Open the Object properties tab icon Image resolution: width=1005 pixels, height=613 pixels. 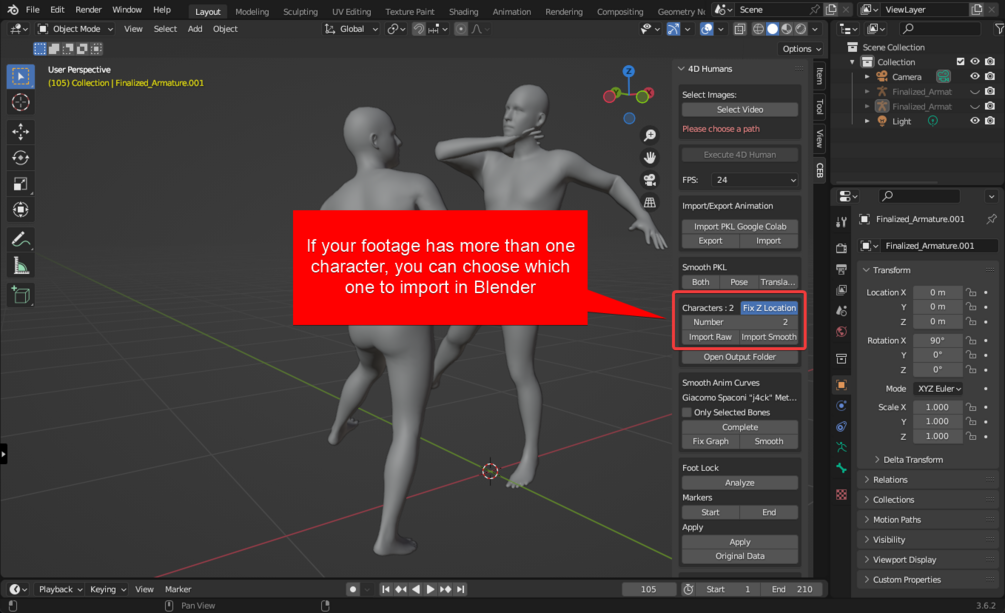pos(842,385)
